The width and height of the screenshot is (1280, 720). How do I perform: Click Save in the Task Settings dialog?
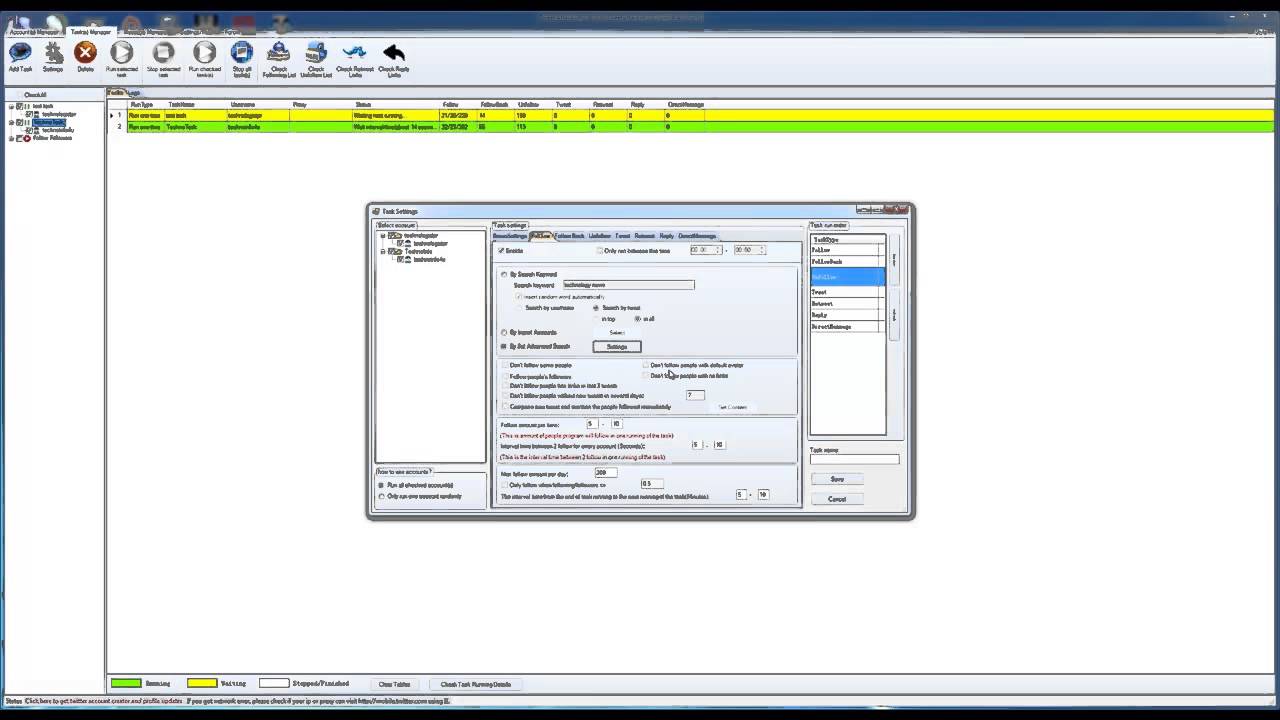(x=837, y=479)
